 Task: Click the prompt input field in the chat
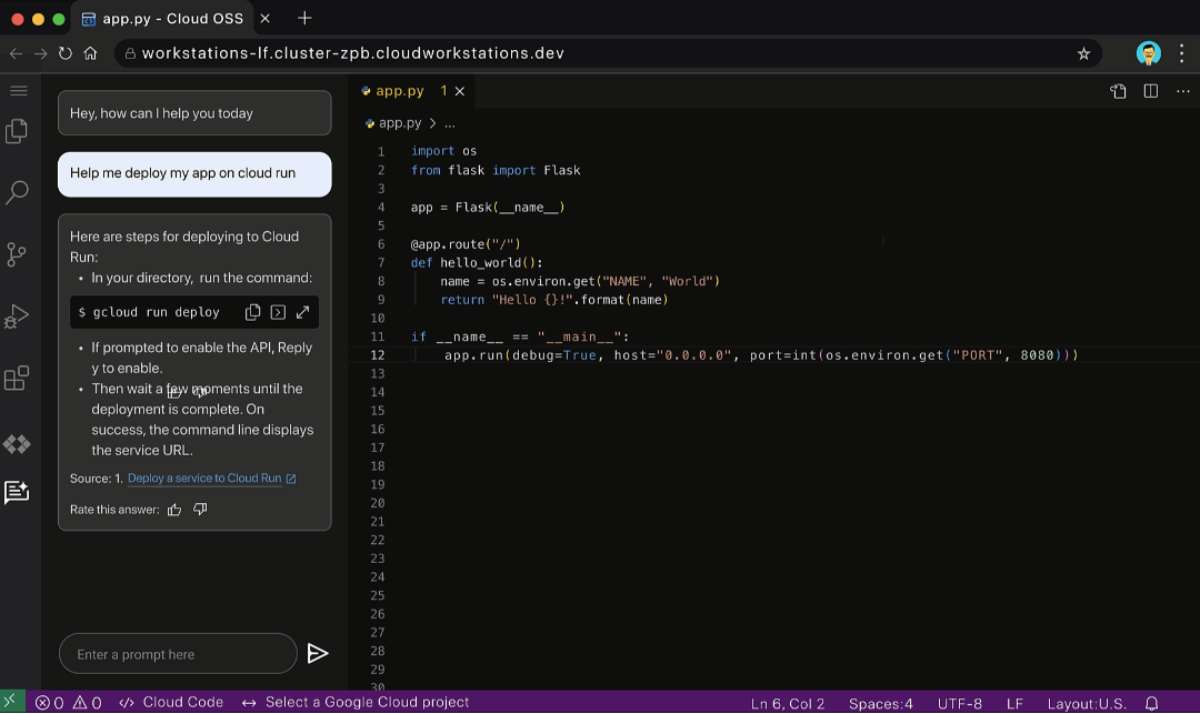tap(178, 653)
